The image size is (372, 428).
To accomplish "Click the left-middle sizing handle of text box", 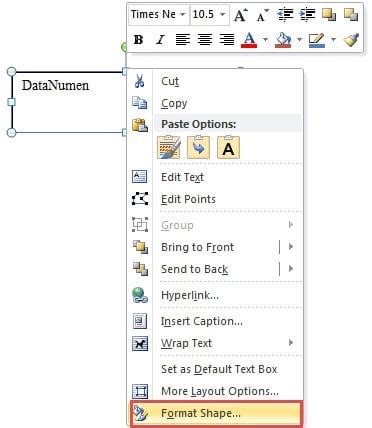I will [11, 102].
